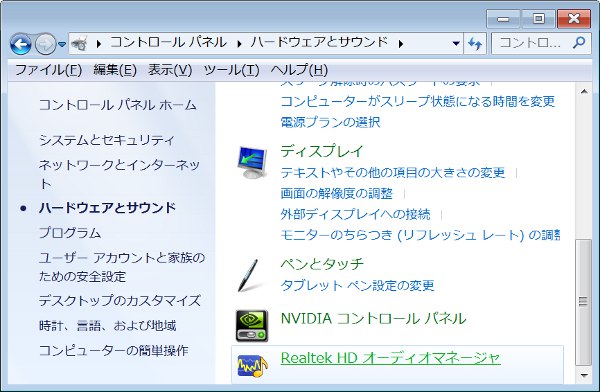Click the Pen and Touch stylus icon
The width and height of the screenshot is (600, 392).
click(248, 275)
